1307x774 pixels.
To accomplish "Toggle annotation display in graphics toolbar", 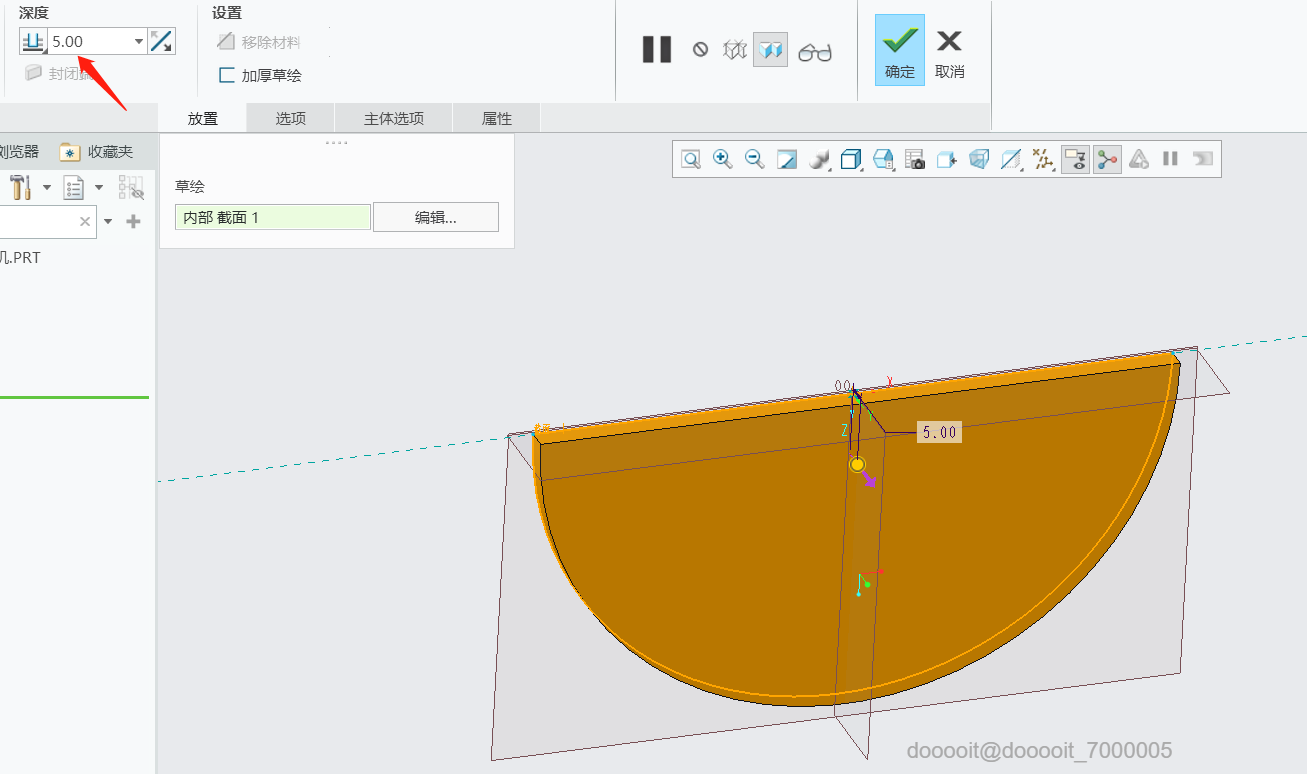I will click(1075, 159).
